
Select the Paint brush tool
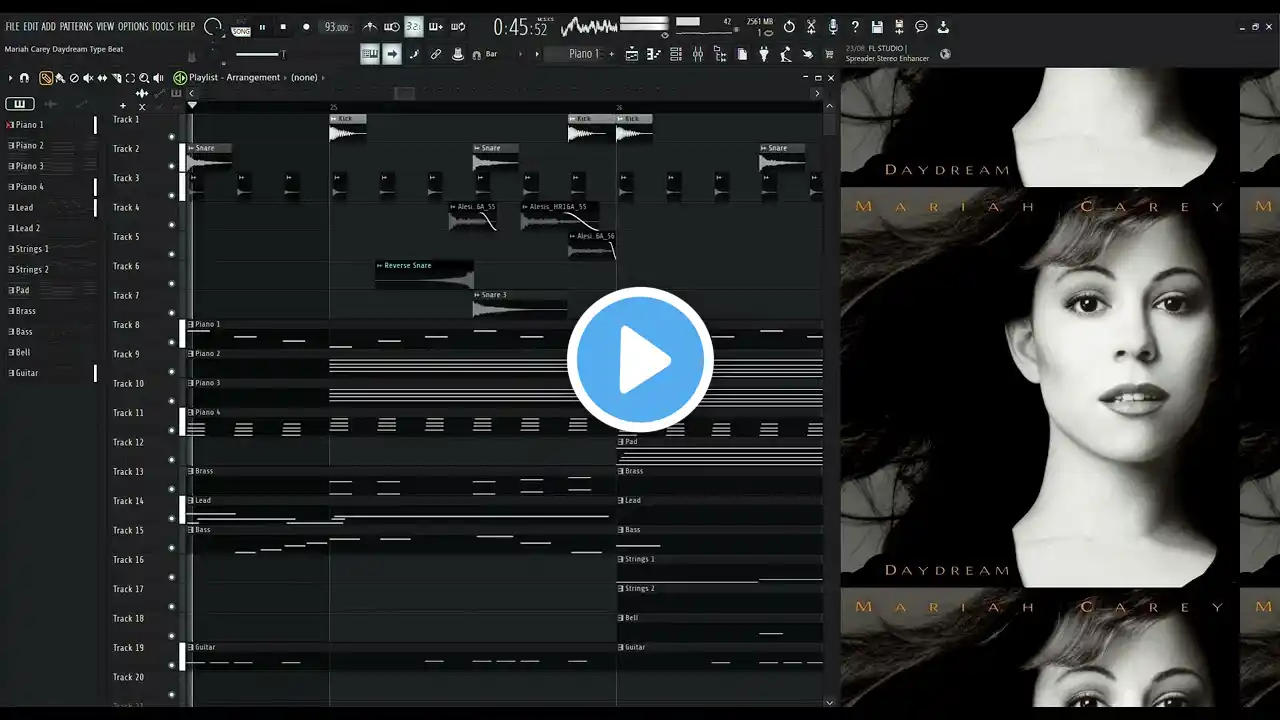[60, 78]
